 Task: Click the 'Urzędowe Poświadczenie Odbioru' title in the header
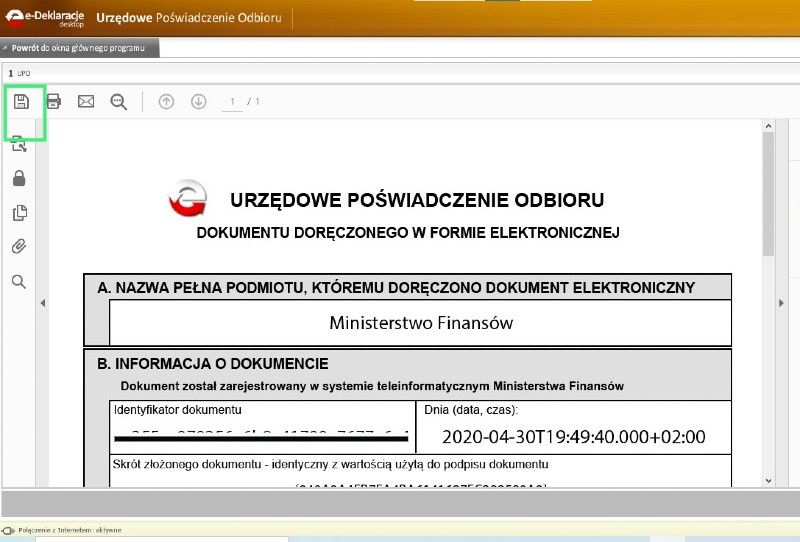tap(189, 18)
